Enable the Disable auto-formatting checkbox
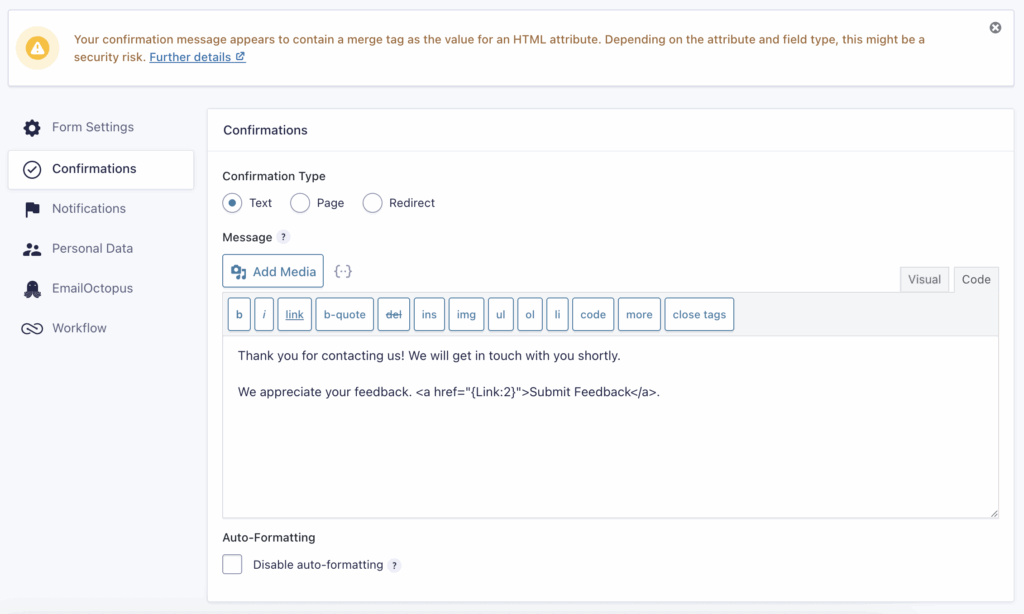The width and height of the screenshot is (1024, 614). pyautogui.click(x=232, y=565)
